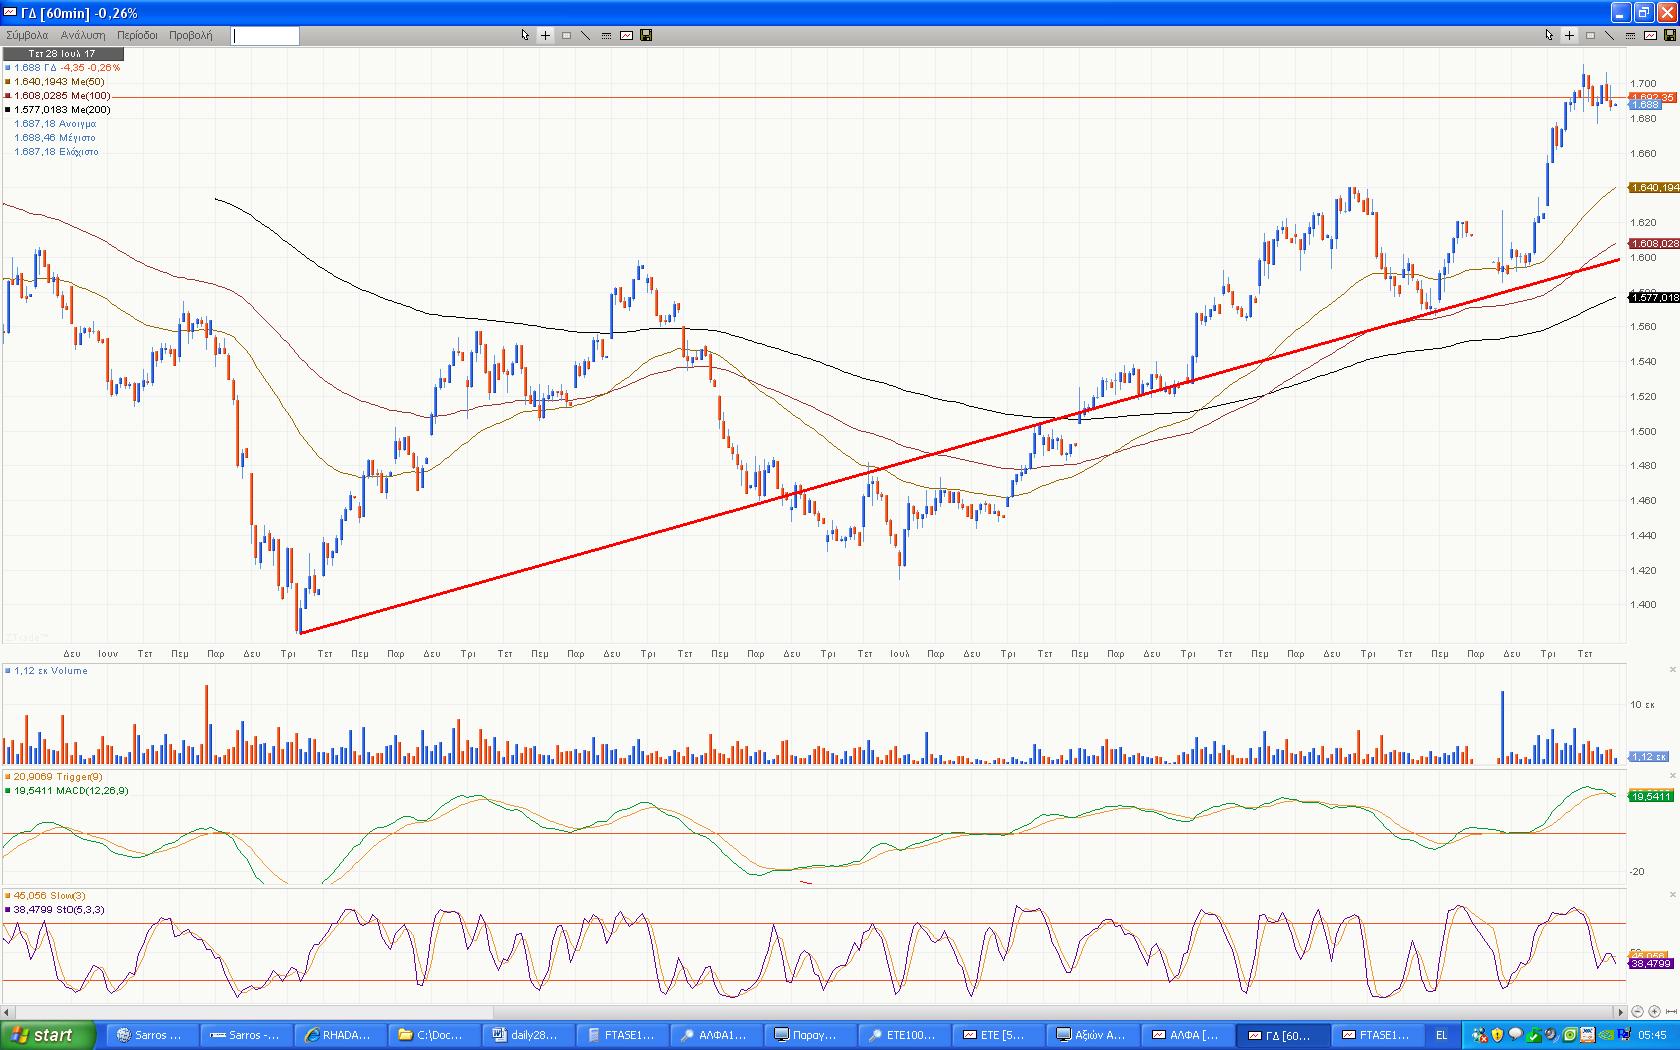
Task: Select the trend line tool in the far-right toolbar
Action: tap(1609, 35)
